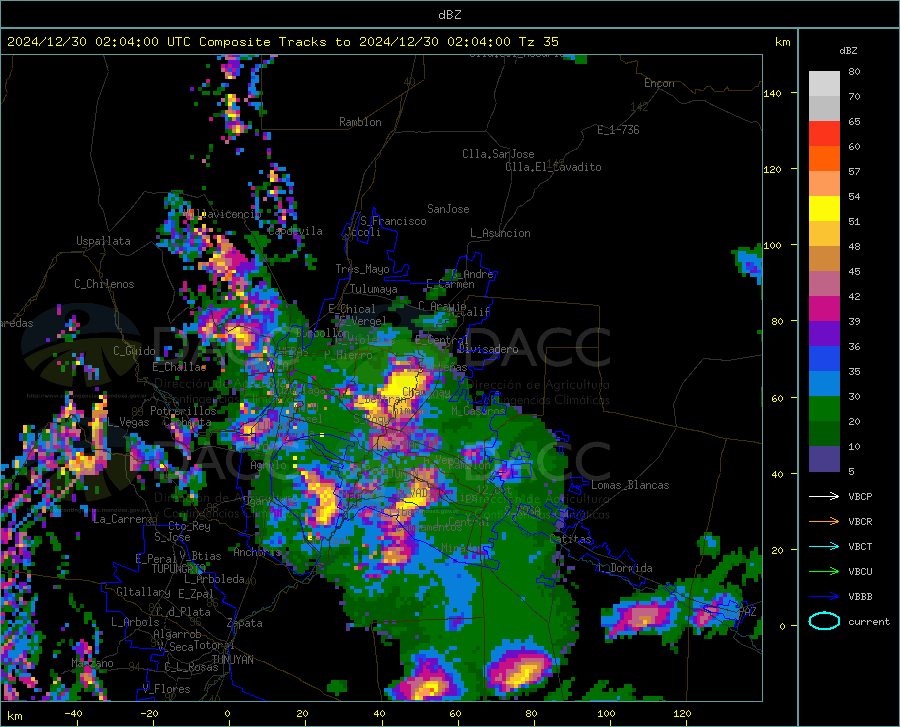This screenshot has width=900, height=727.
Task: Click the 'dBZ' title at top
Action: tap(449, 15)
